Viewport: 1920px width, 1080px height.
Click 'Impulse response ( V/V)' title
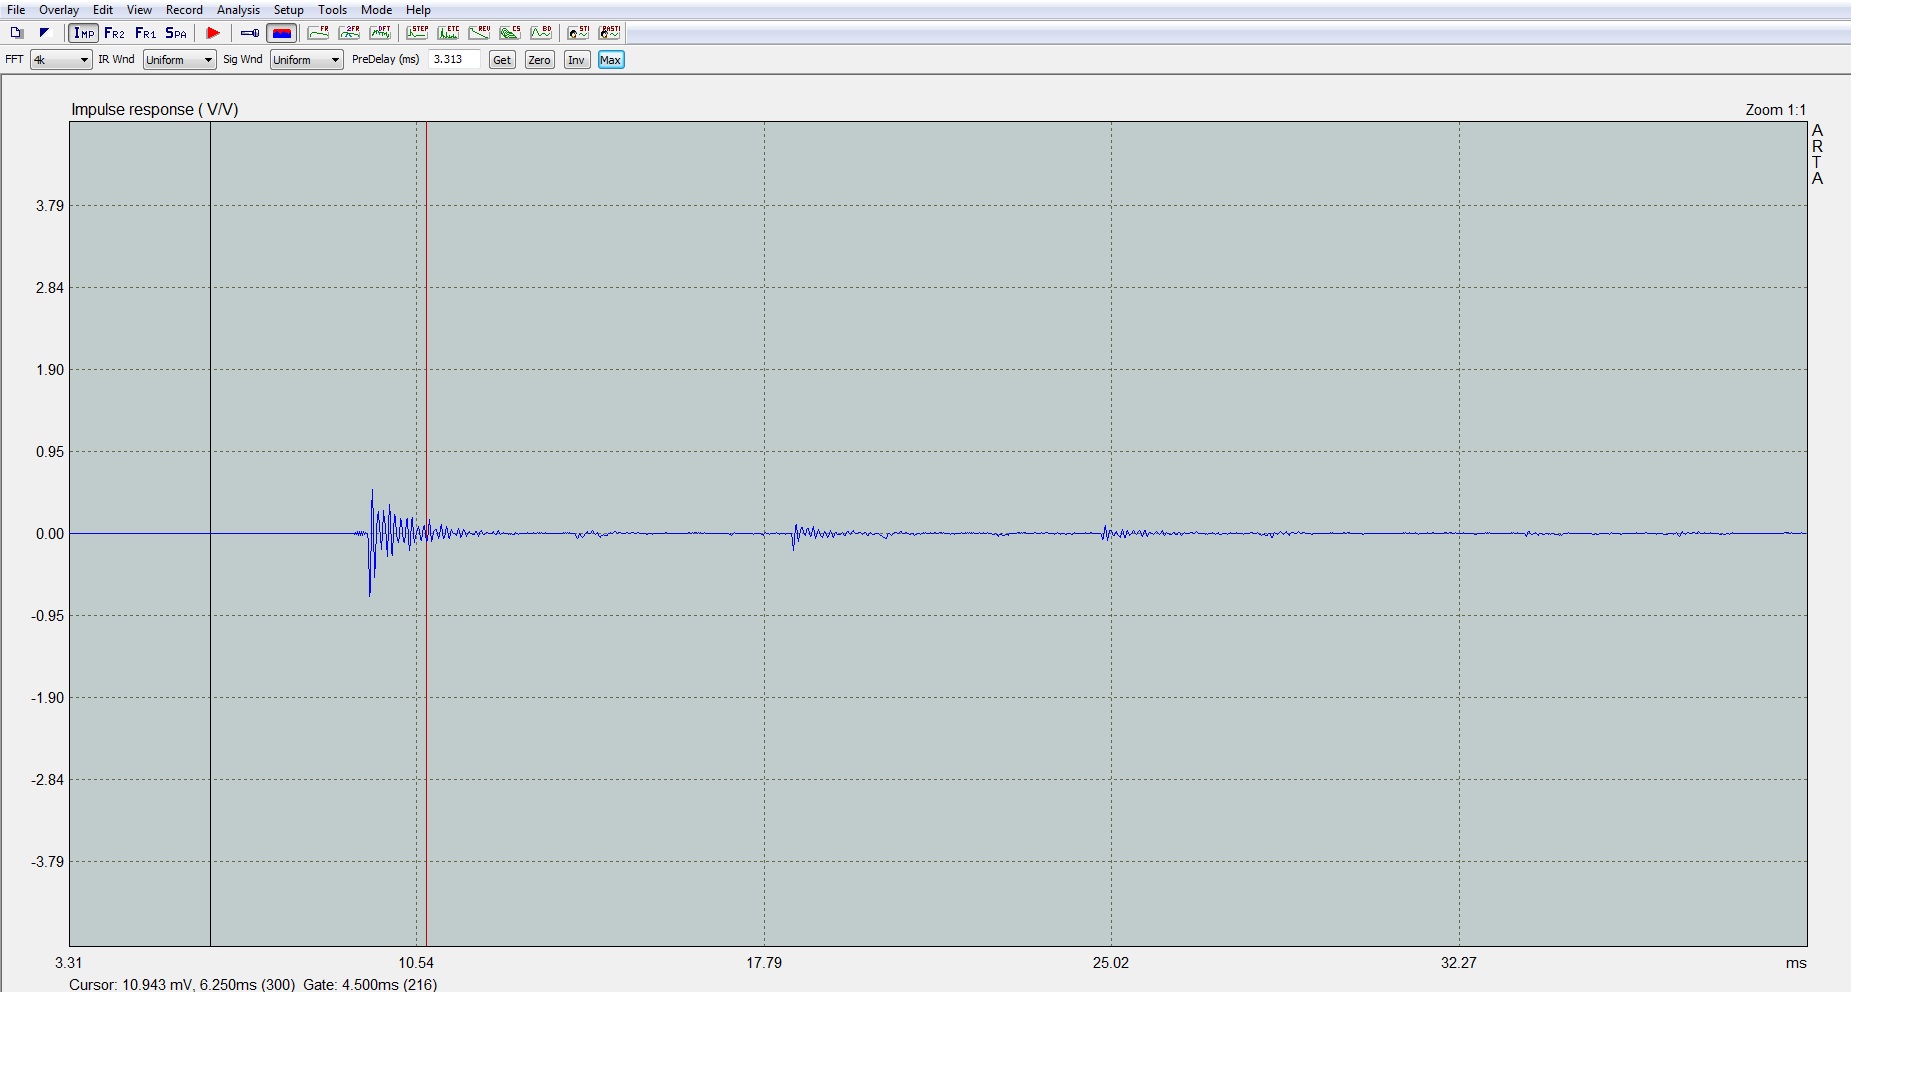tap(155, 110)
